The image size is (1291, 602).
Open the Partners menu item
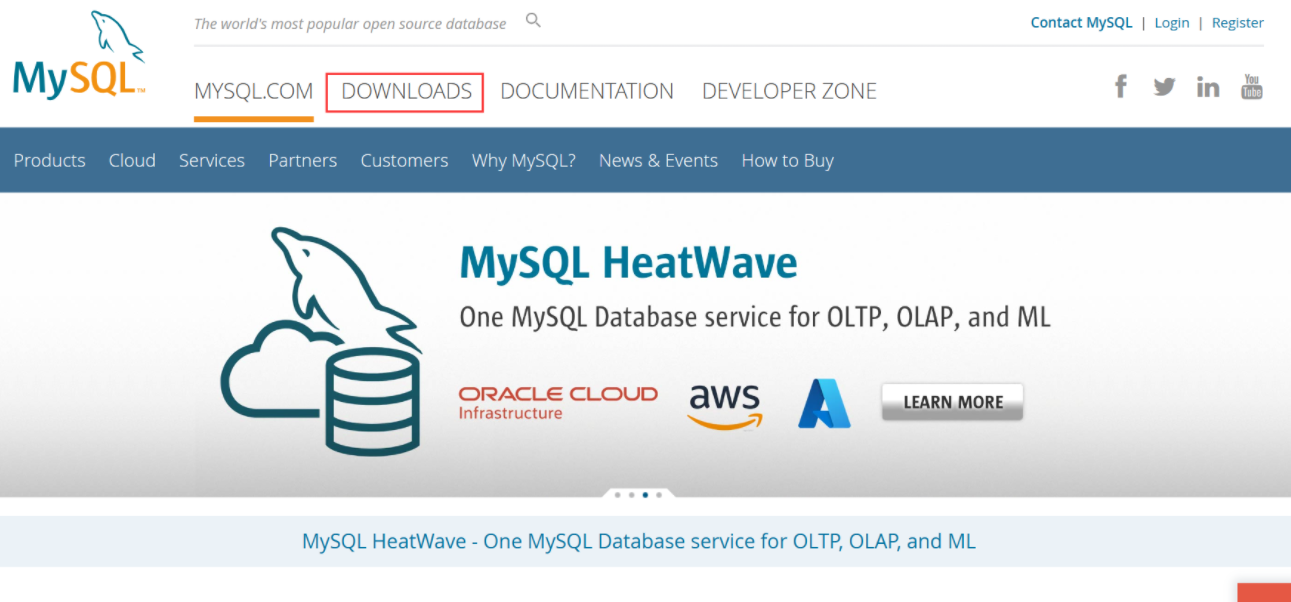tap(303, 160)
